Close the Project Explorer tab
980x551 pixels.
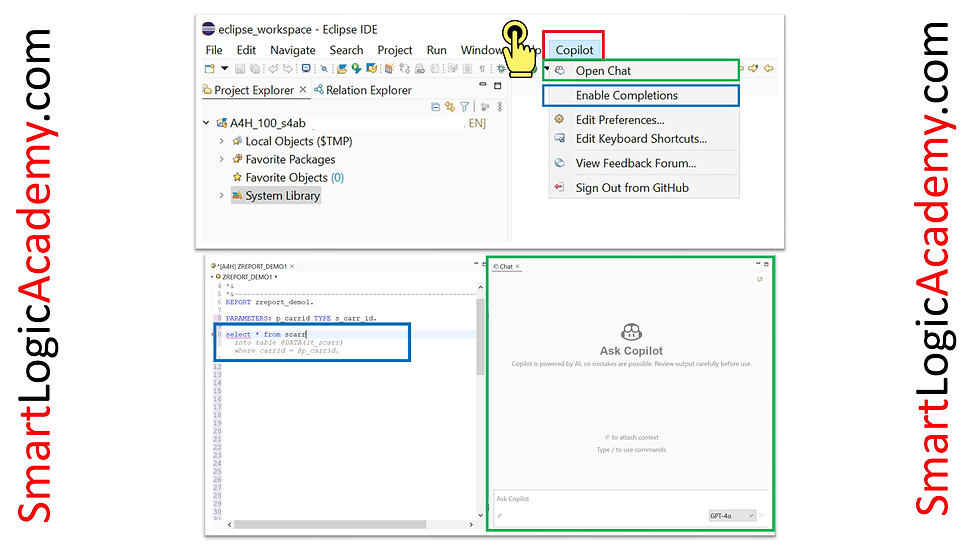tap(302, 89)
